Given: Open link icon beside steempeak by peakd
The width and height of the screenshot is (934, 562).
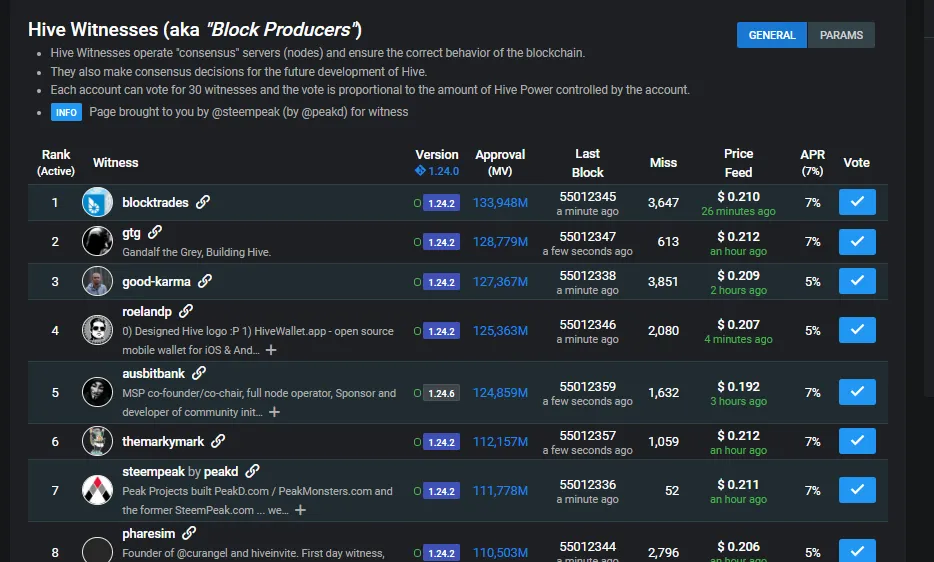Looking at the screenshot, I should (253, 471).
